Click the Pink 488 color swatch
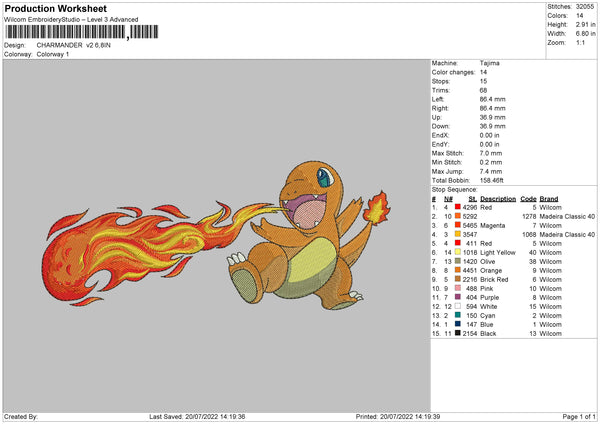 click(x=458, y=288)
